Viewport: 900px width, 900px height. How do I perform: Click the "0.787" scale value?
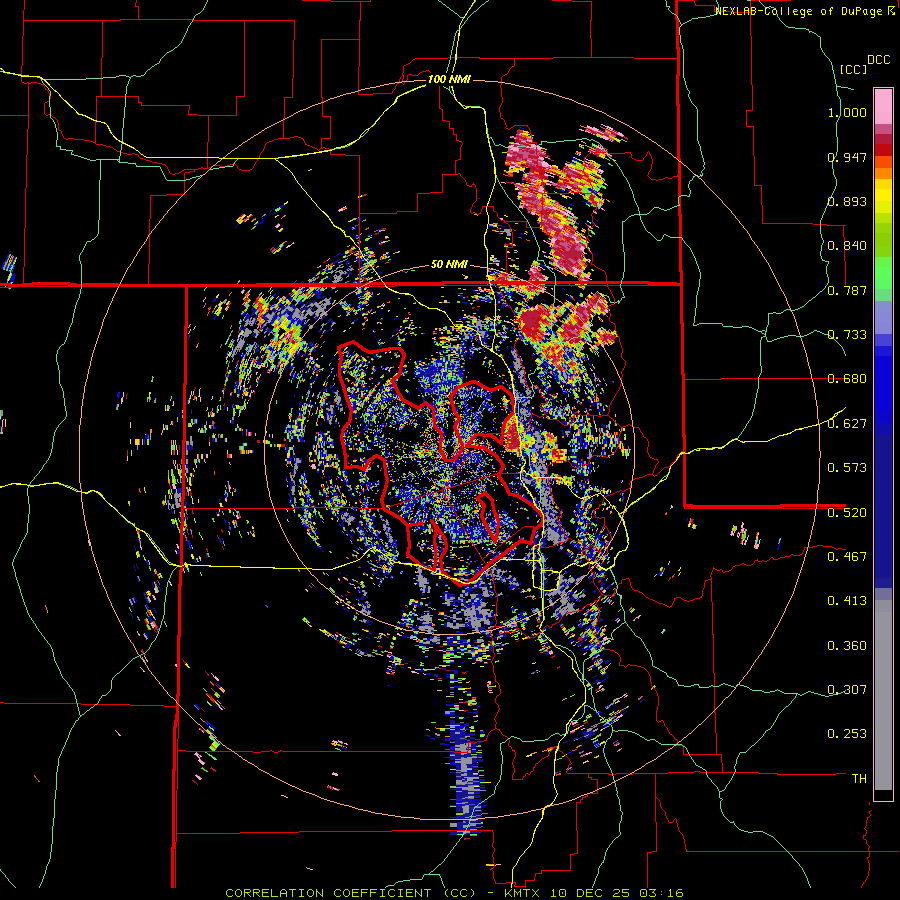tap(847, 290)
